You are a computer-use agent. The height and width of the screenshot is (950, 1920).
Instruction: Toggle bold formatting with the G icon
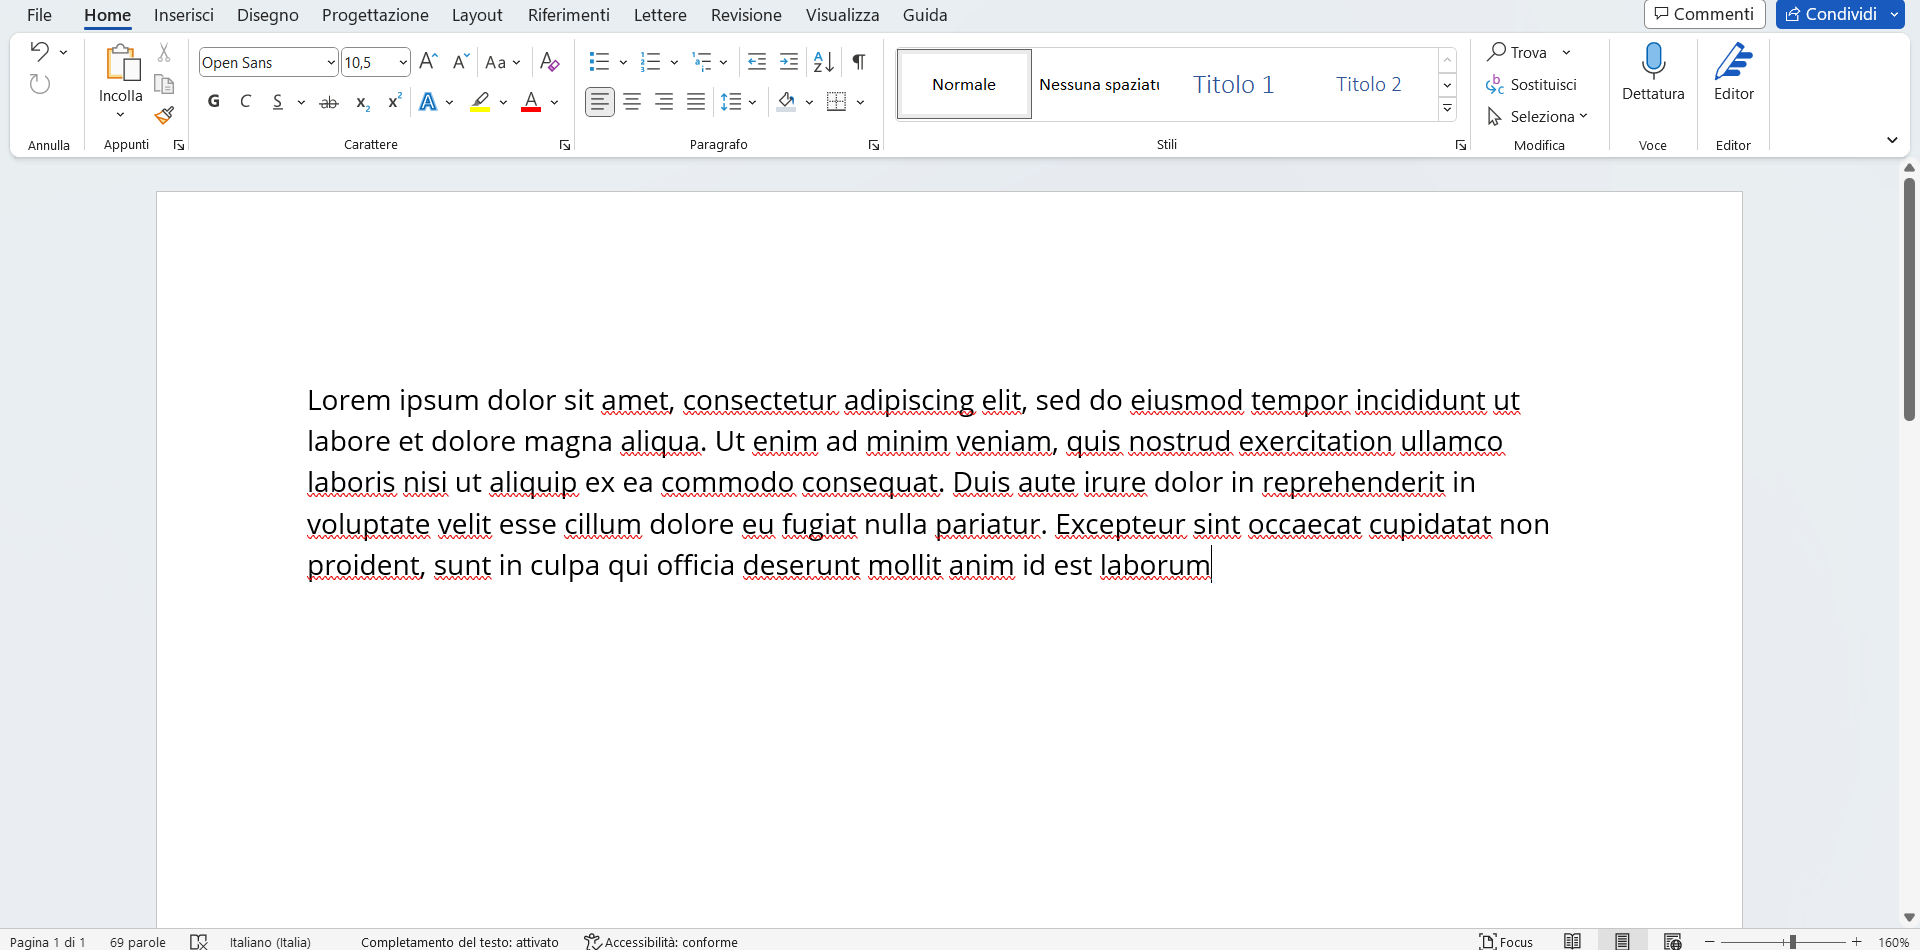point(213,101)
